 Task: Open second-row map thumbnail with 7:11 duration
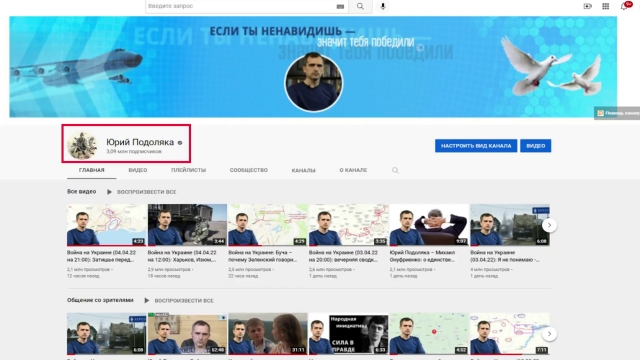(510, 333)
